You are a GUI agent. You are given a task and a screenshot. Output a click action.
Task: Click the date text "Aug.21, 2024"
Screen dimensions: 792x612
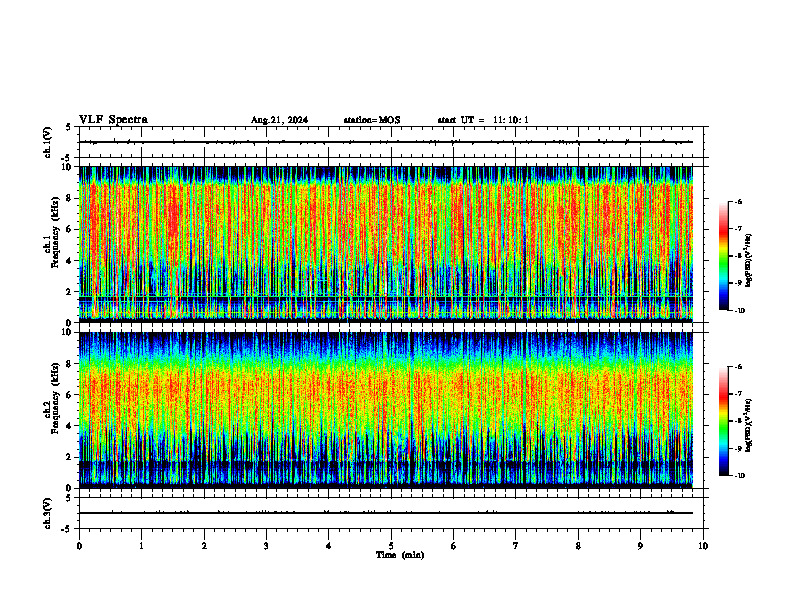(279, 120)
